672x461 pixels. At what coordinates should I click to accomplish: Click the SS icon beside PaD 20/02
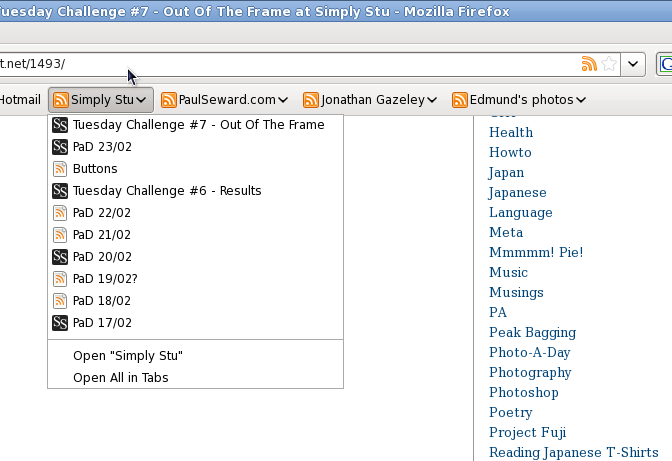click(60, 257)
